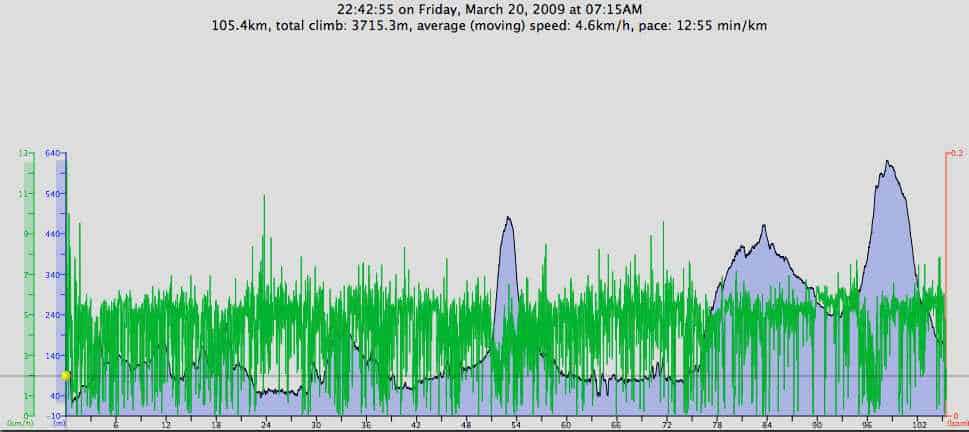The height and width of the screenshot is (432, 969).
Task: Click the '24' distance axis label
Action: point(266,425)
